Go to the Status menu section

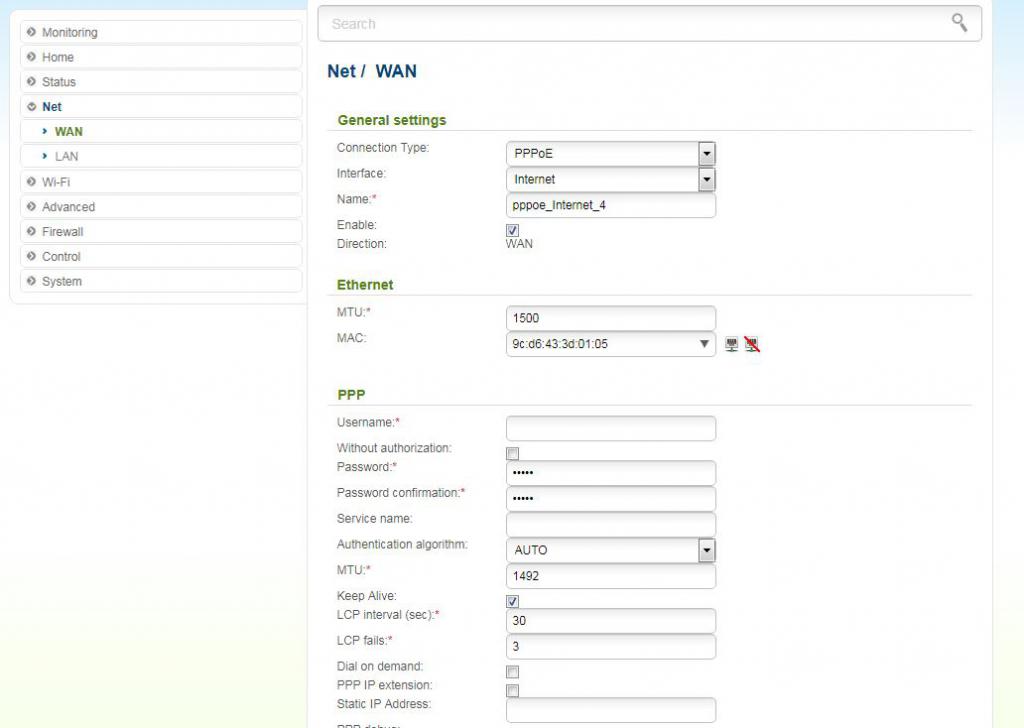[58, 82]
